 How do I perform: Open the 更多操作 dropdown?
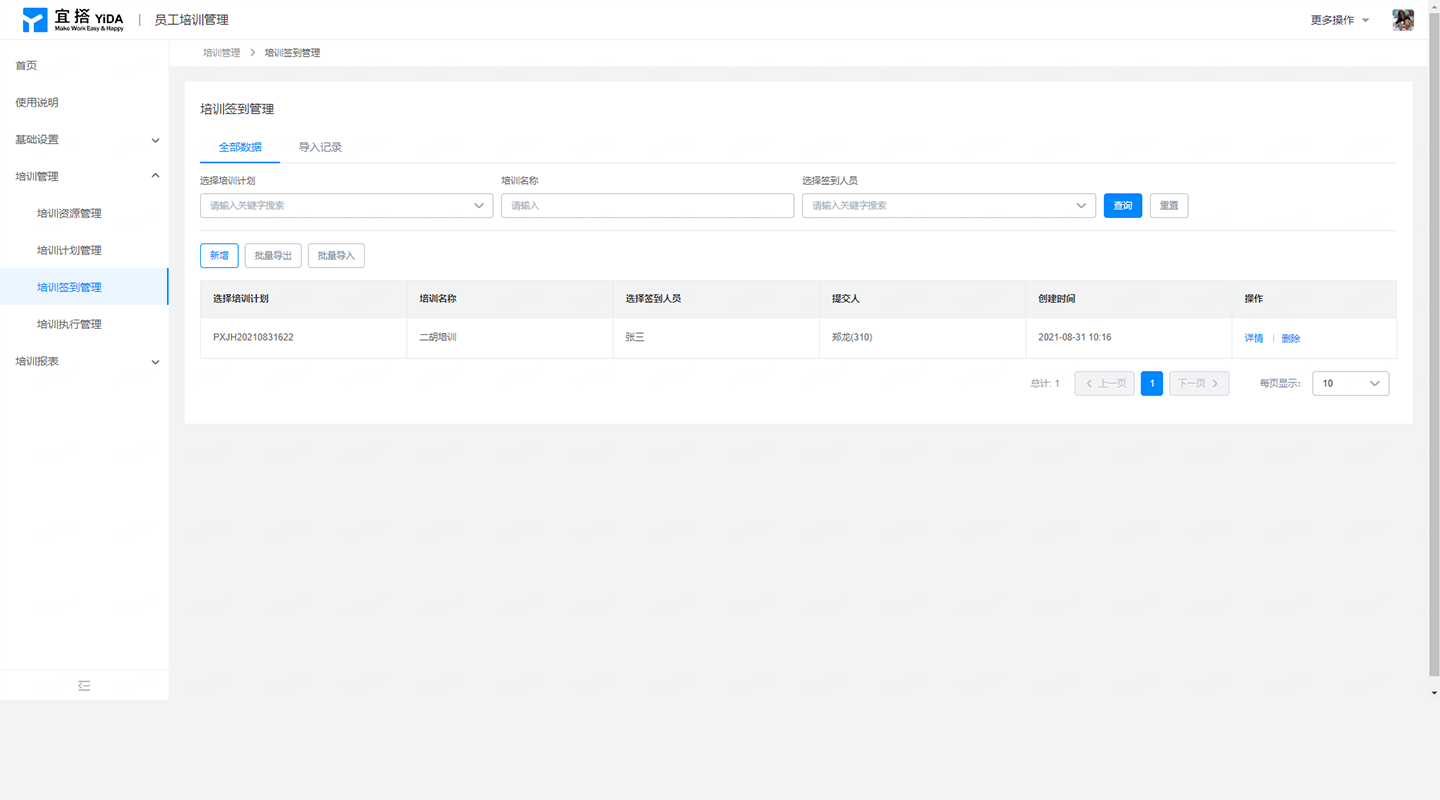click(1340, 20)
